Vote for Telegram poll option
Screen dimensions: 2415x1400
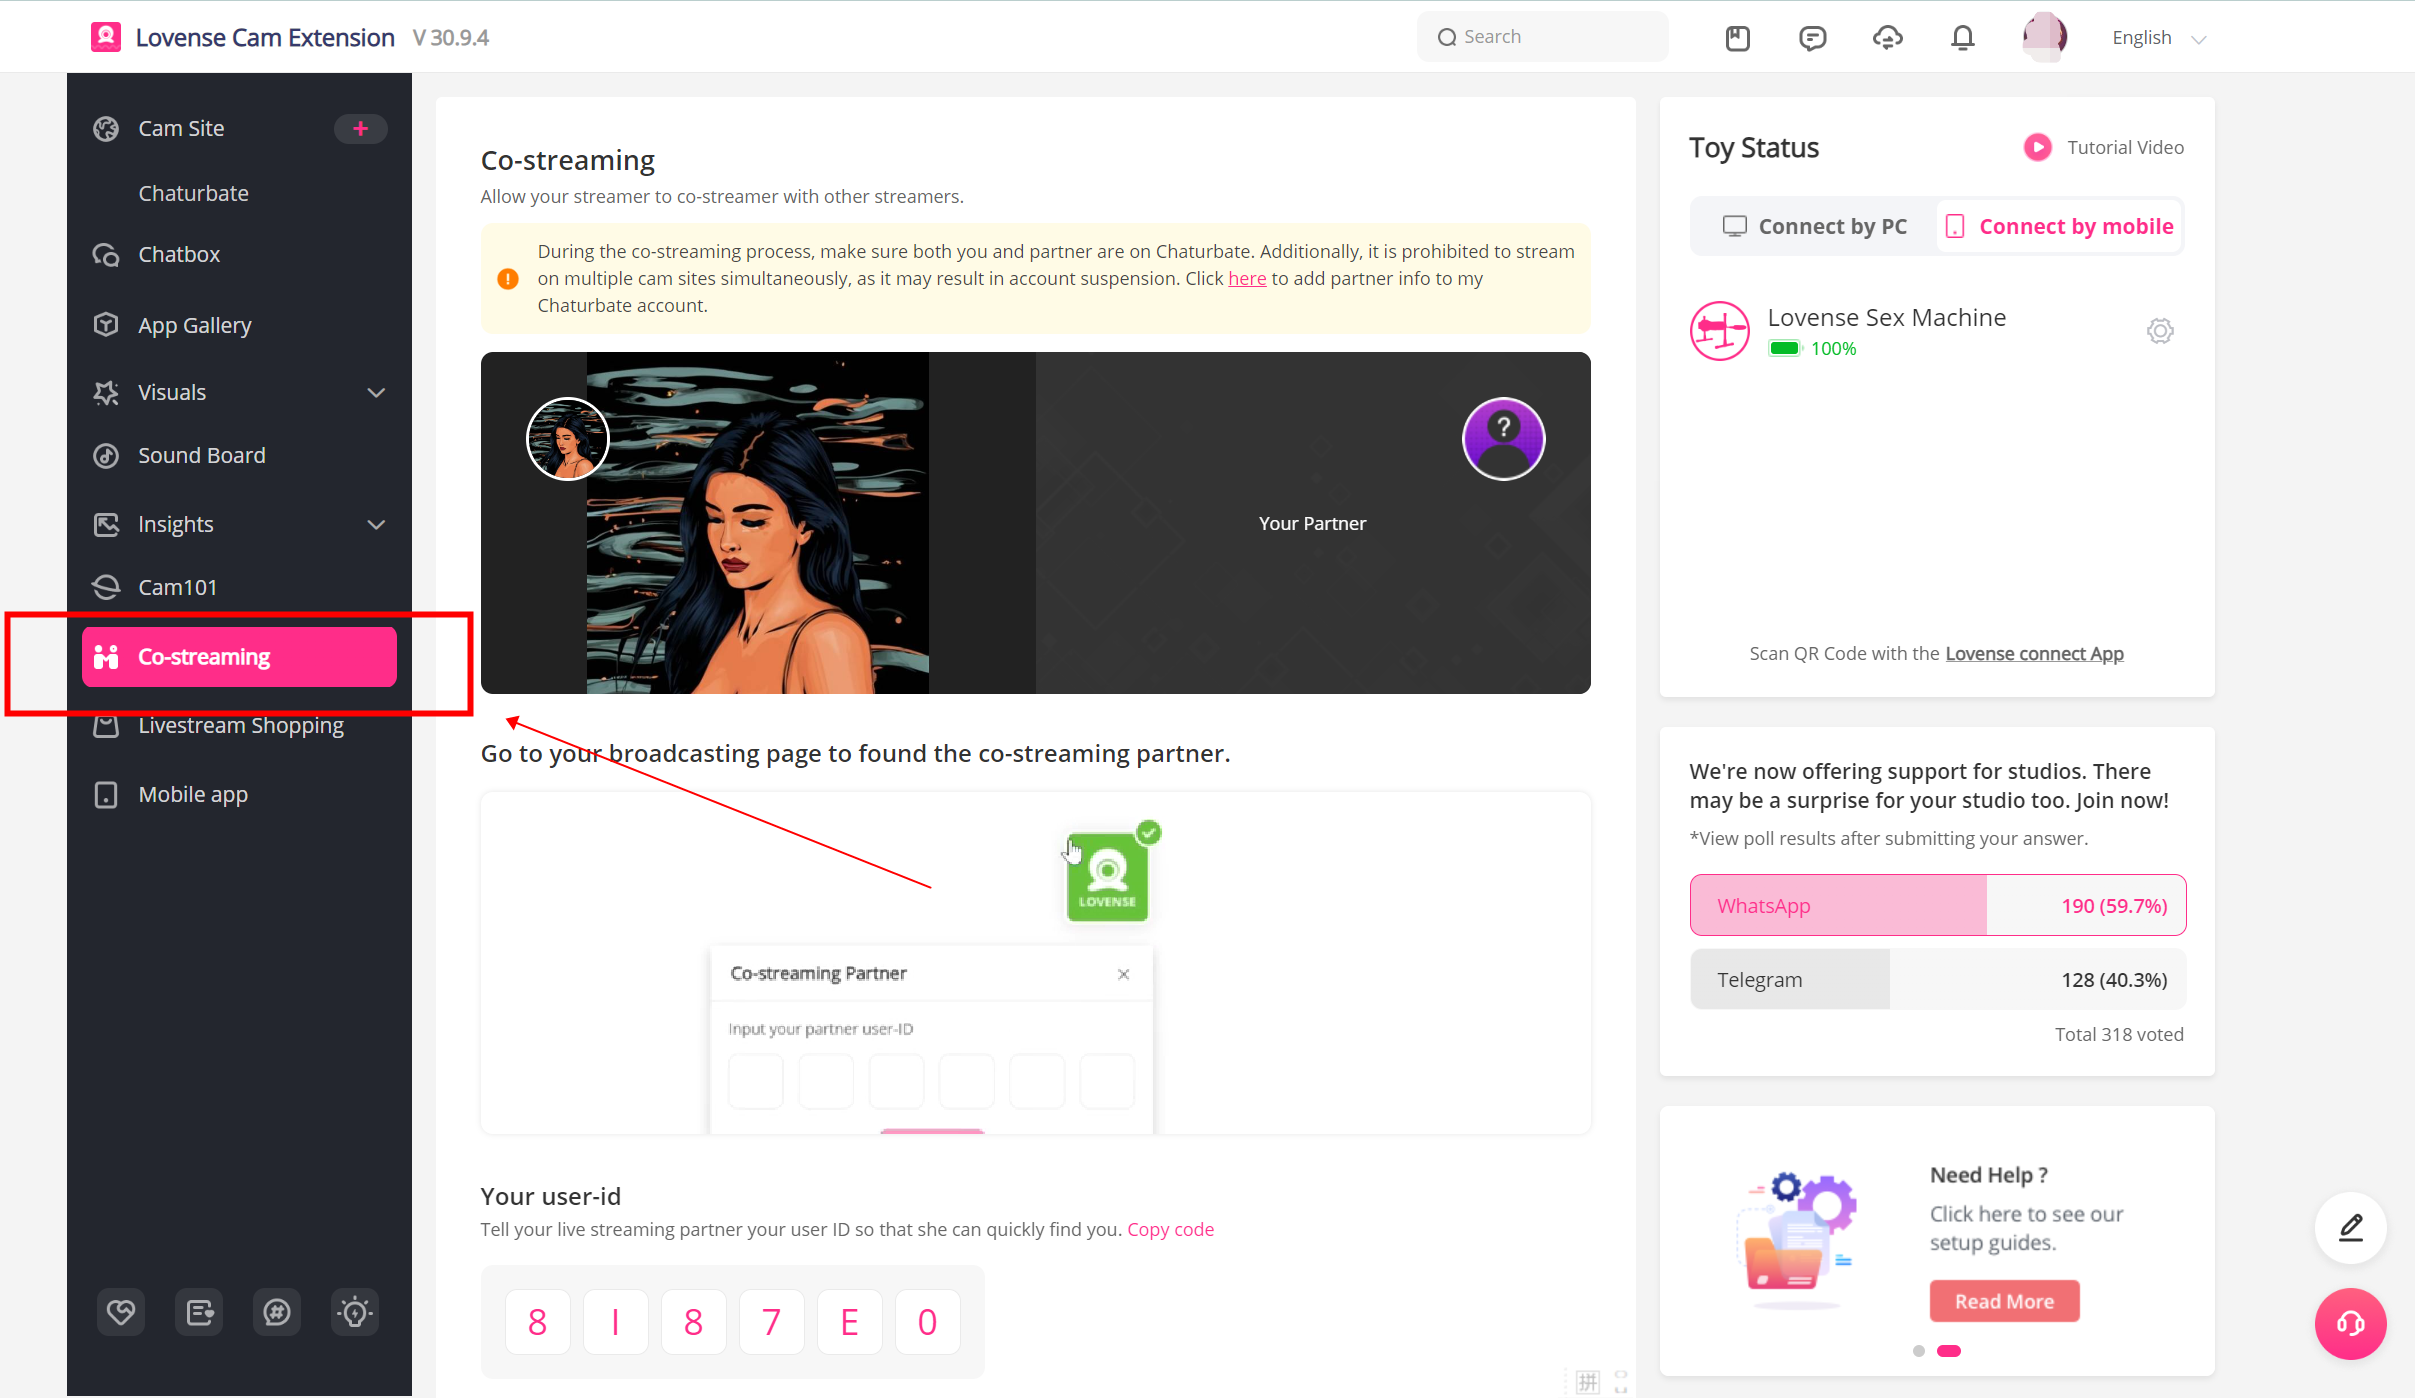click(x=1938, y=980)
